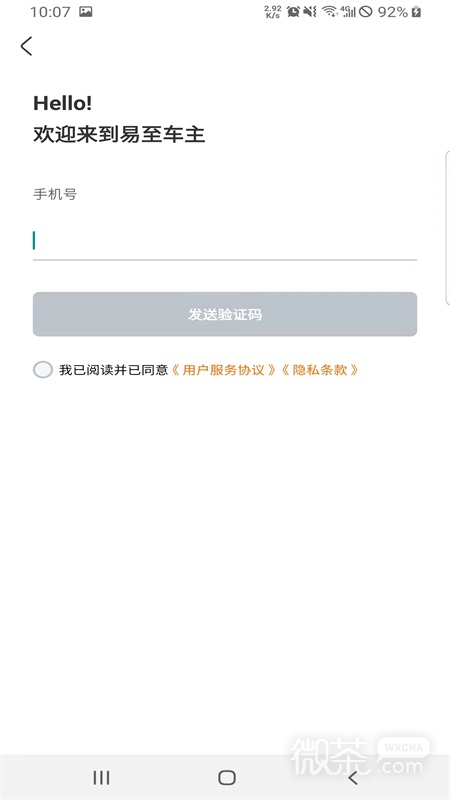The height and width of the screenshot is (800, 450).
Task: Tap the back arrow at top left
Action: click(x=26, y=46)
